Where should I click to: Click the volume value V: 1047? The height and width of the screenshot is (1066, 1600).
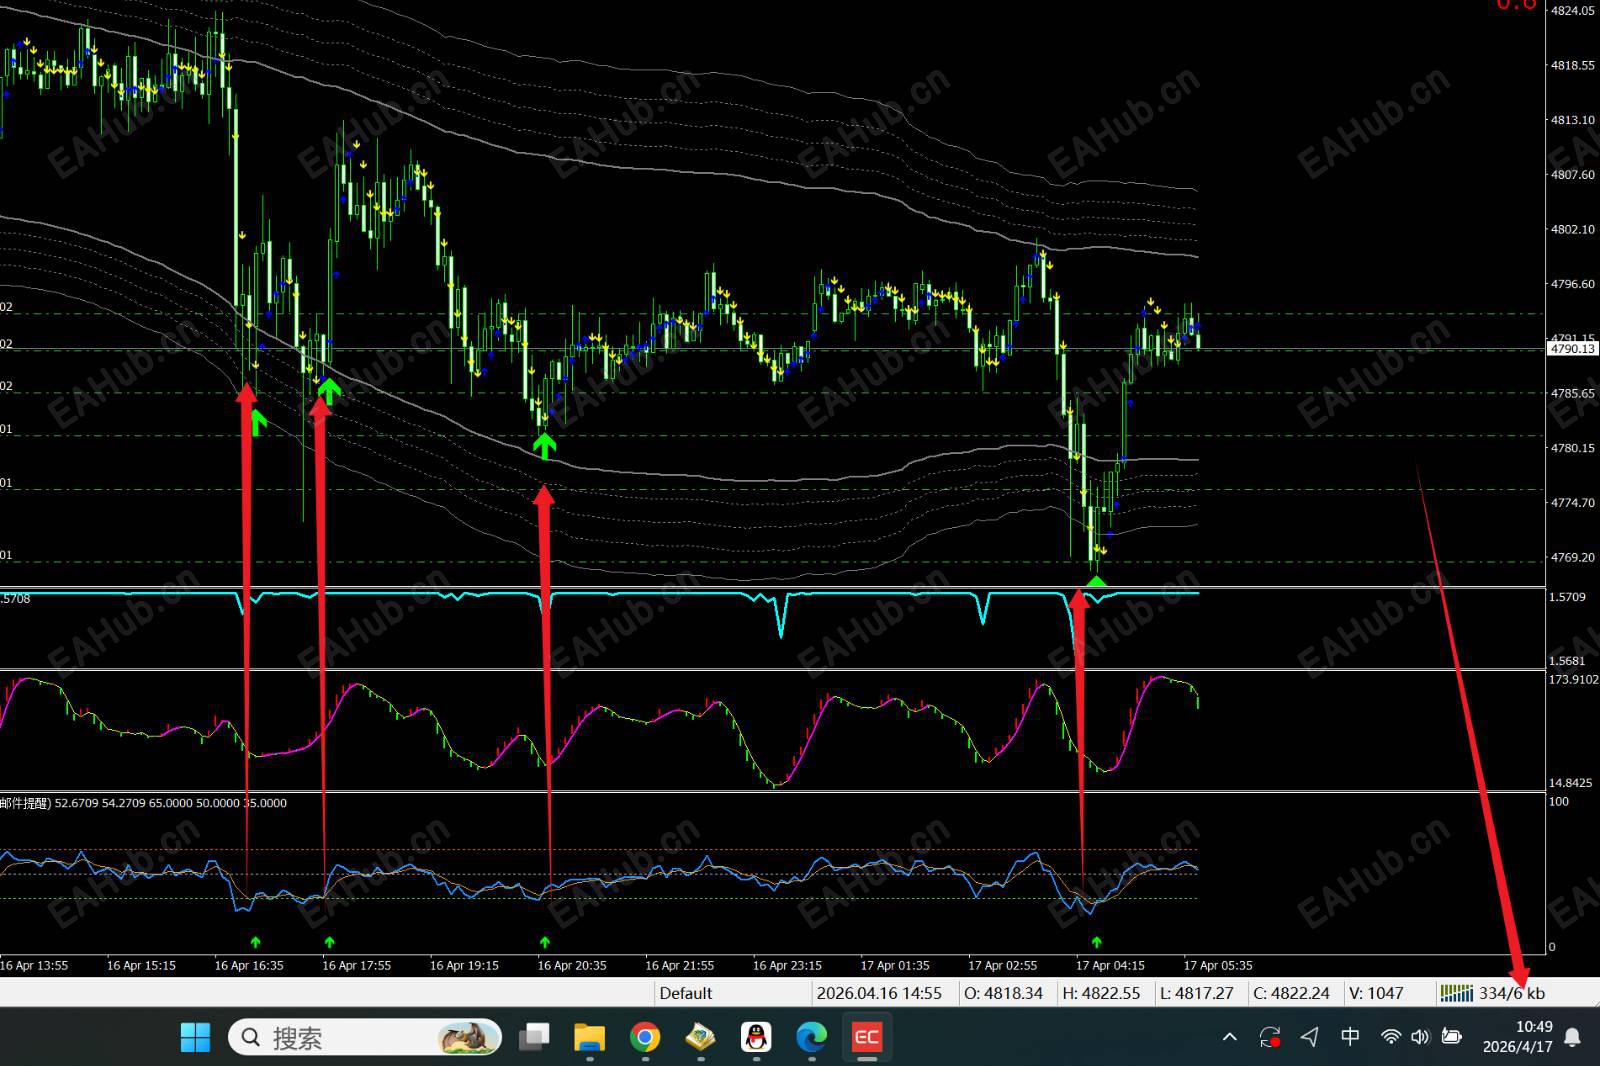pyautogui.click(x=1376, y=993)
